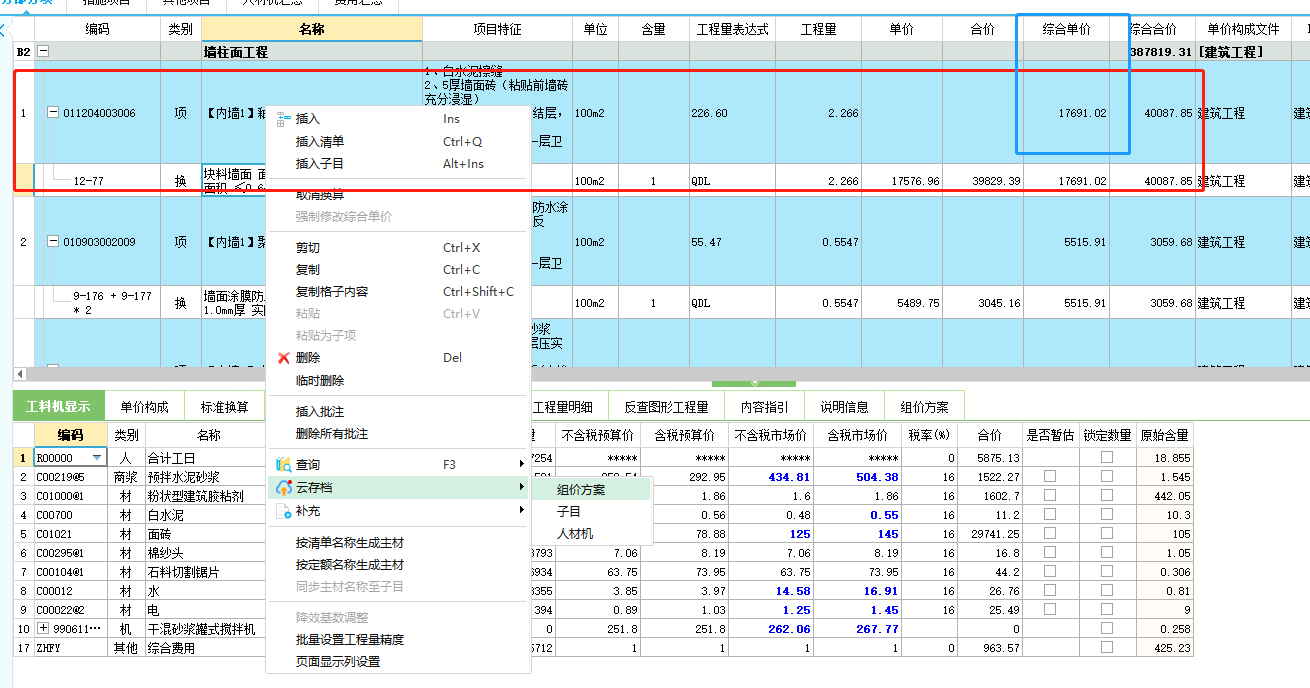1310x688 pixels.
Task: Click the red X delete icon
Action: (x=283, y=357)
